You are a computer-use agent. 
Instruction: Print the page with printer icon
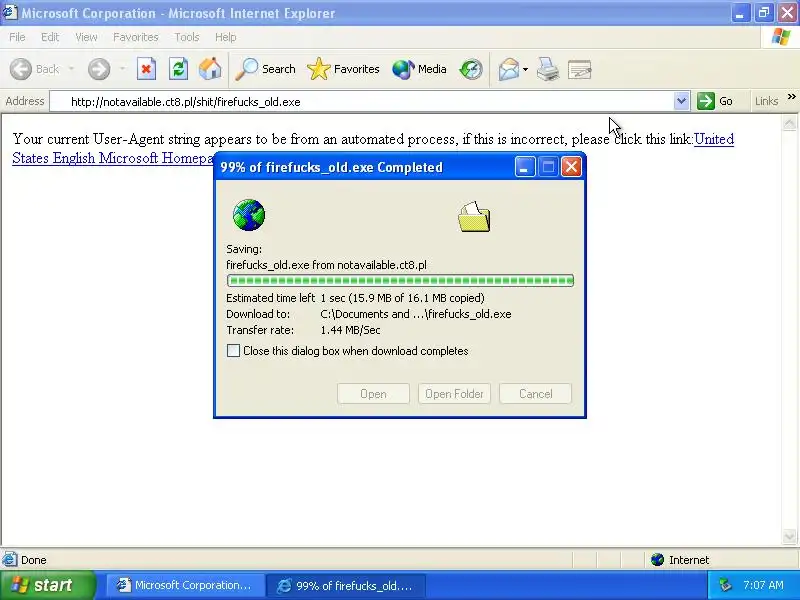[x=547, y=69]
